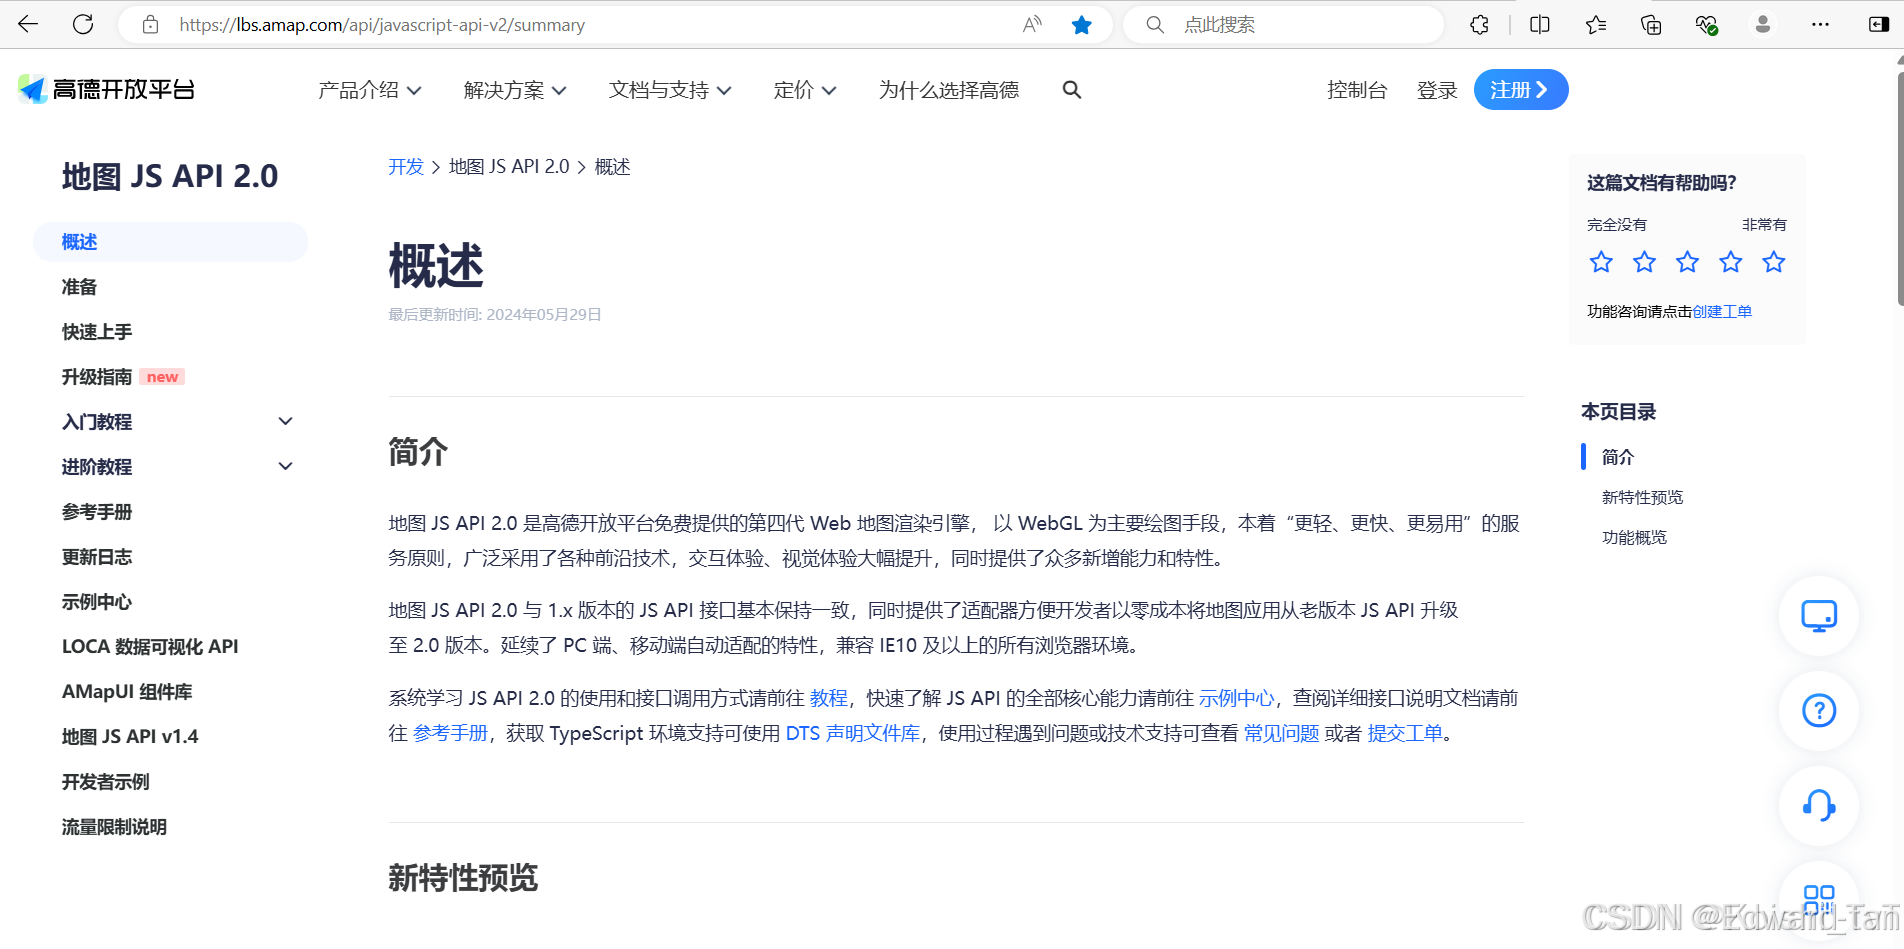Open 为什么选择高德 nav item
This screenshot has height=949, width=1904.
click(948, 90)
